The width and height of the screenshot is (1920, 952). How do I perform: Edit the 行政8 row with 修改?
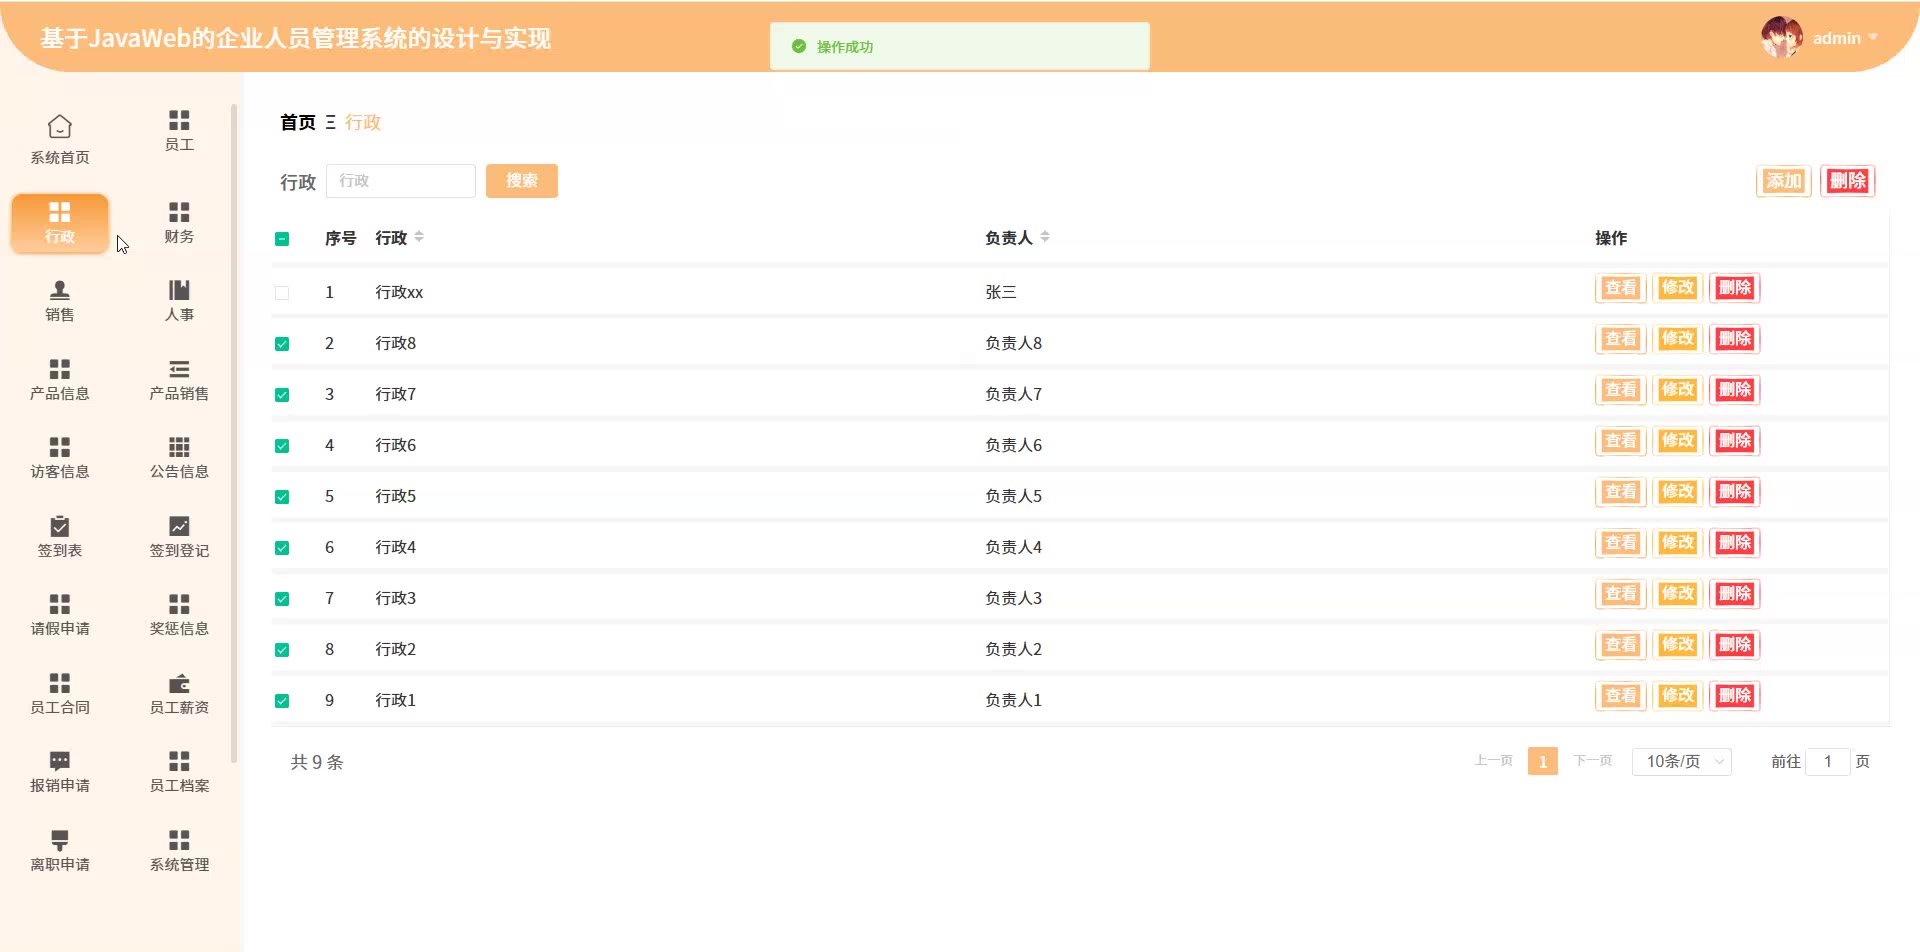[1678, 339]
